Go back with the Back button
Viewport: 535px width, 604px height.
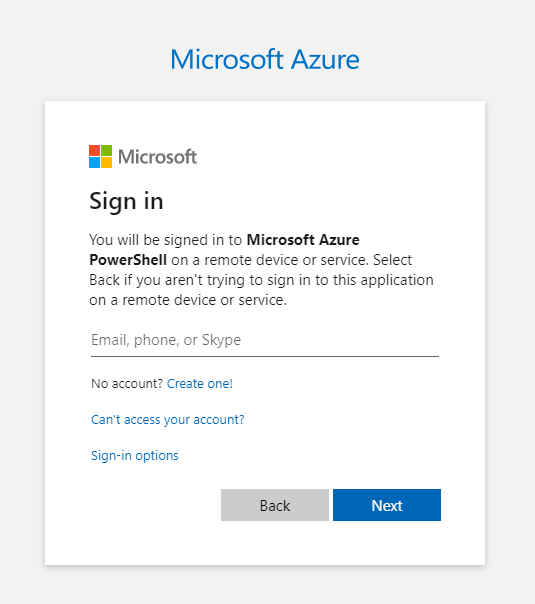click(275, 505)
